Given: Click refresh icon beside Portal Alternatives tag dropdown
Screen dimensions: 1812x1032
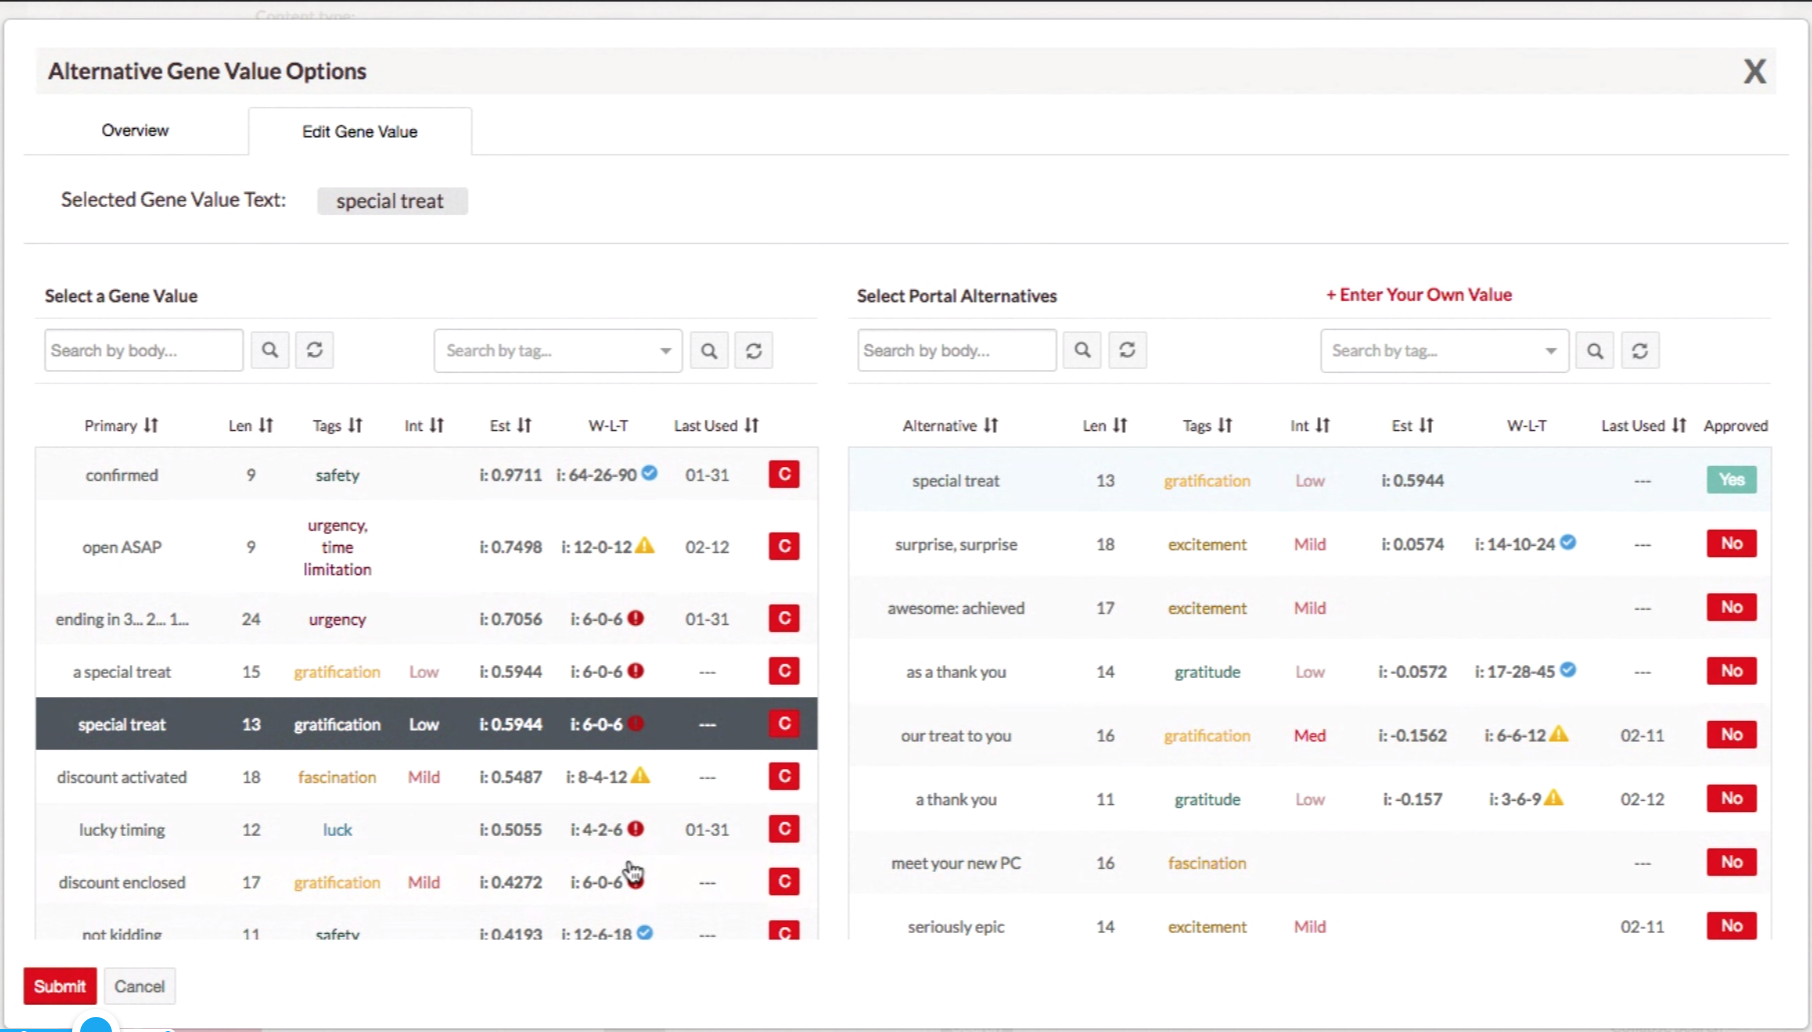Looking at the screenshot, I should tap(1640, 351).
